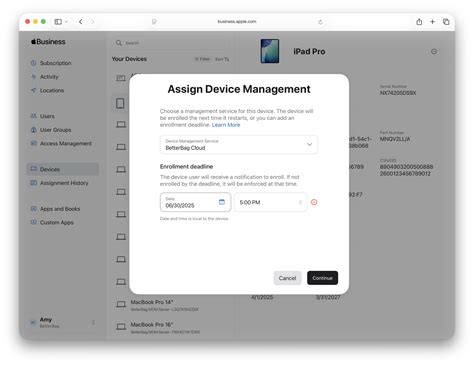Click the Apps and Books sidebar icon
The height and width of the screenshot is (365, 474).
(33, 209)
